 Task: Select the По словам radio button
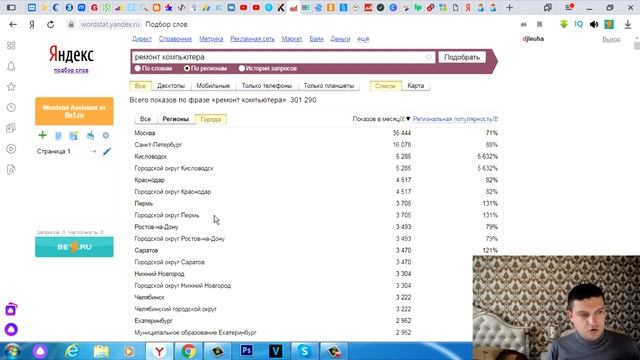pyautogui.click(x=138, y=68)
